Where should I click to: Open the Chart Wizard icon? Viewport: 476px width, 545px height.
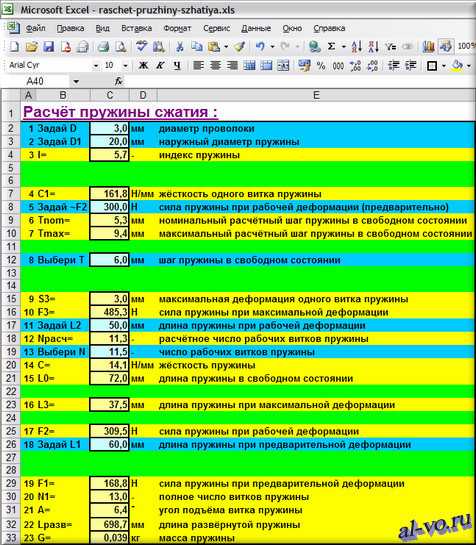pos(429,46)
